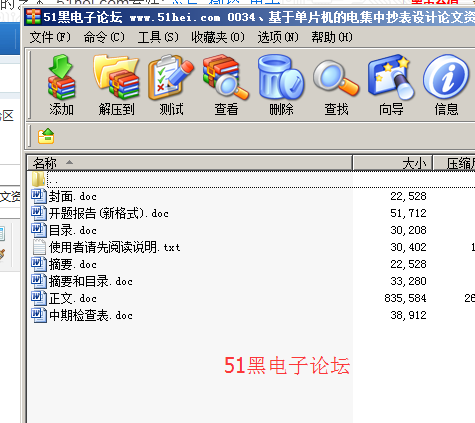
Task: Go up one folder level icon
Action: tap(46, 136)
